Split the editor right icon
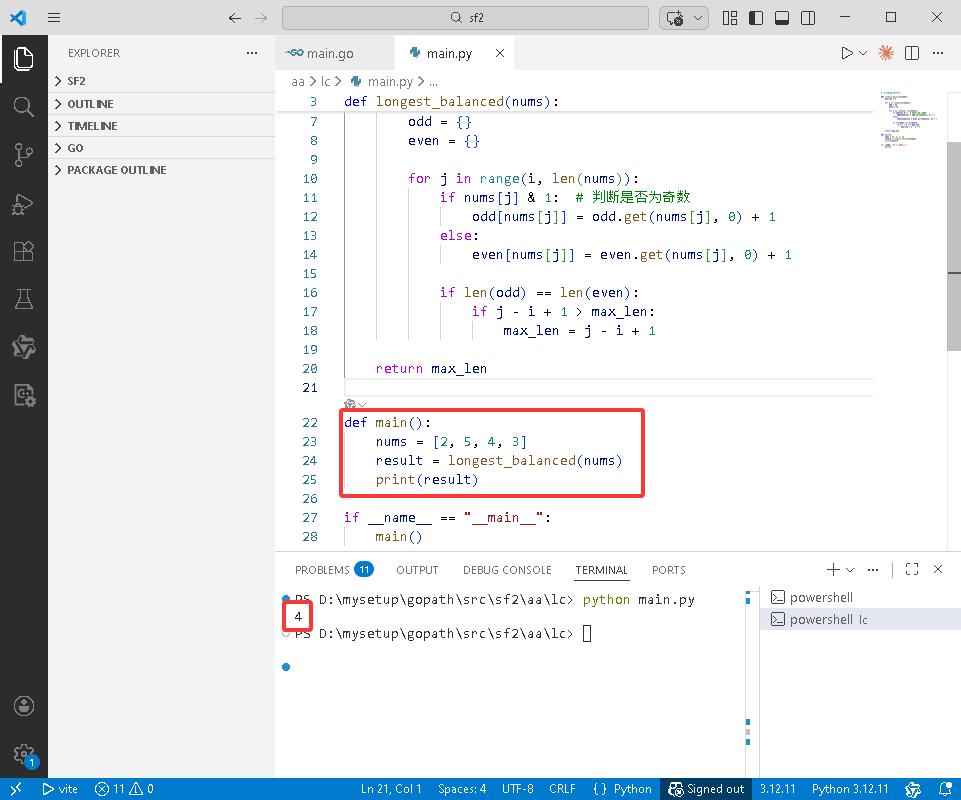Screen dimensions: 961x800 tap(912, 53)
